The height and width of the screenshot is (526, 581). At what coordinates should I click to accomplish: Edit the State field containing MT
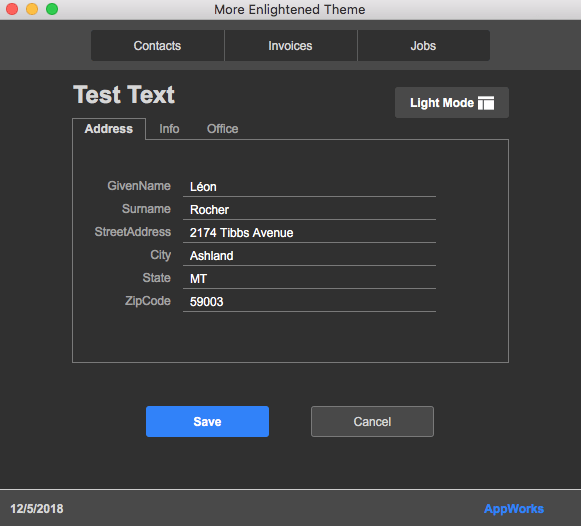(x=309, y=279)
